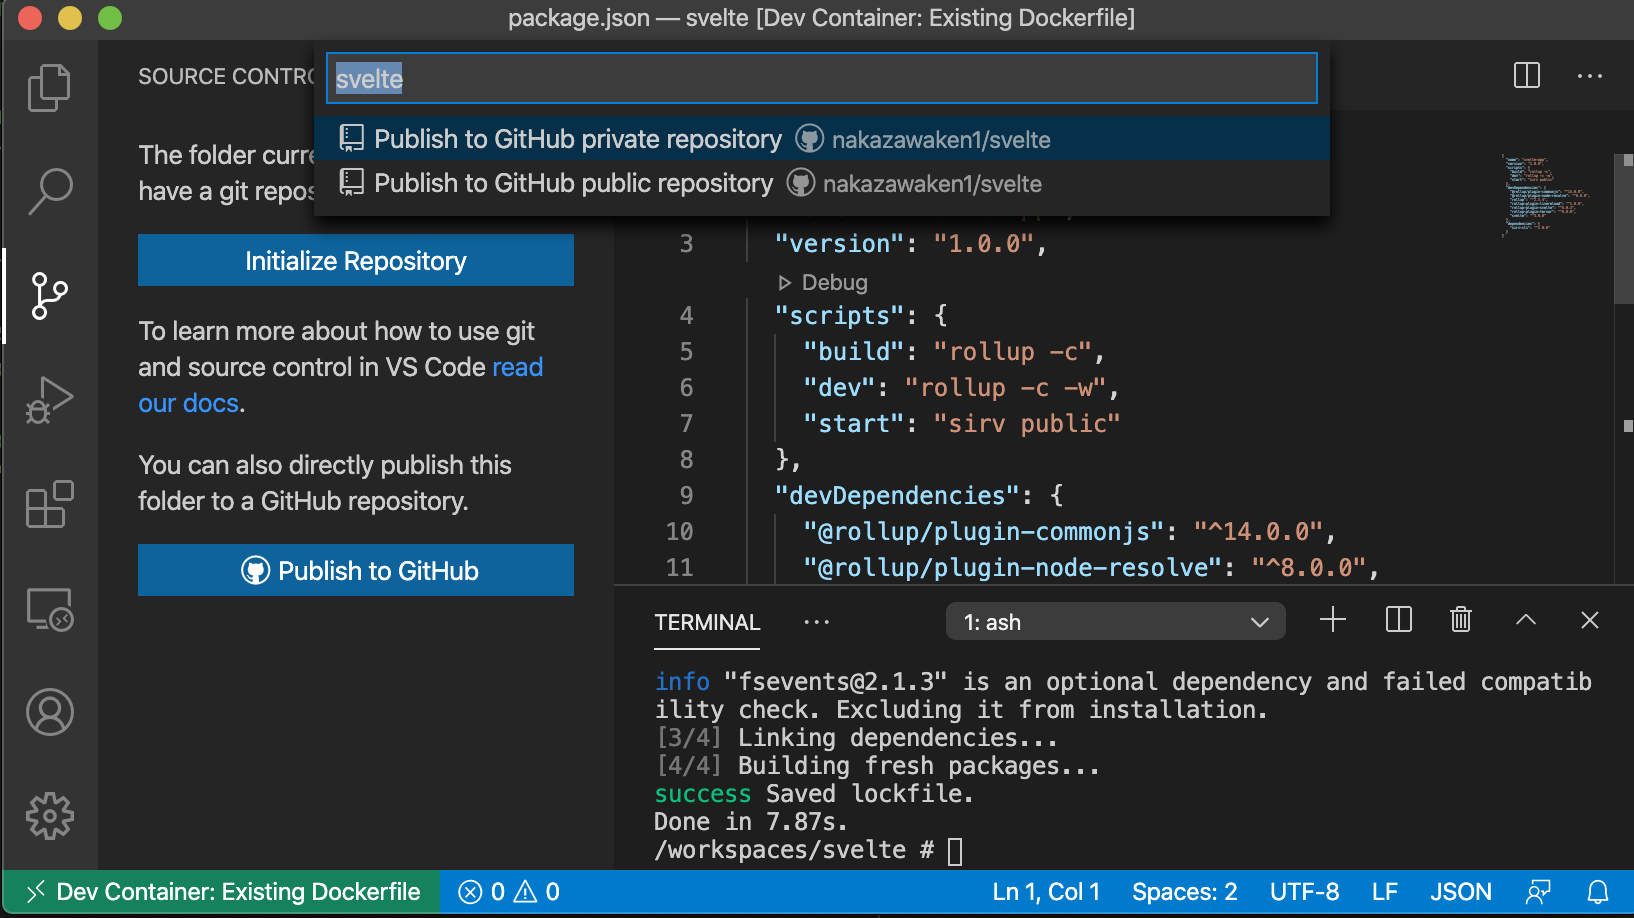
Task: Click the "build" script line
Action: (954, 352)
